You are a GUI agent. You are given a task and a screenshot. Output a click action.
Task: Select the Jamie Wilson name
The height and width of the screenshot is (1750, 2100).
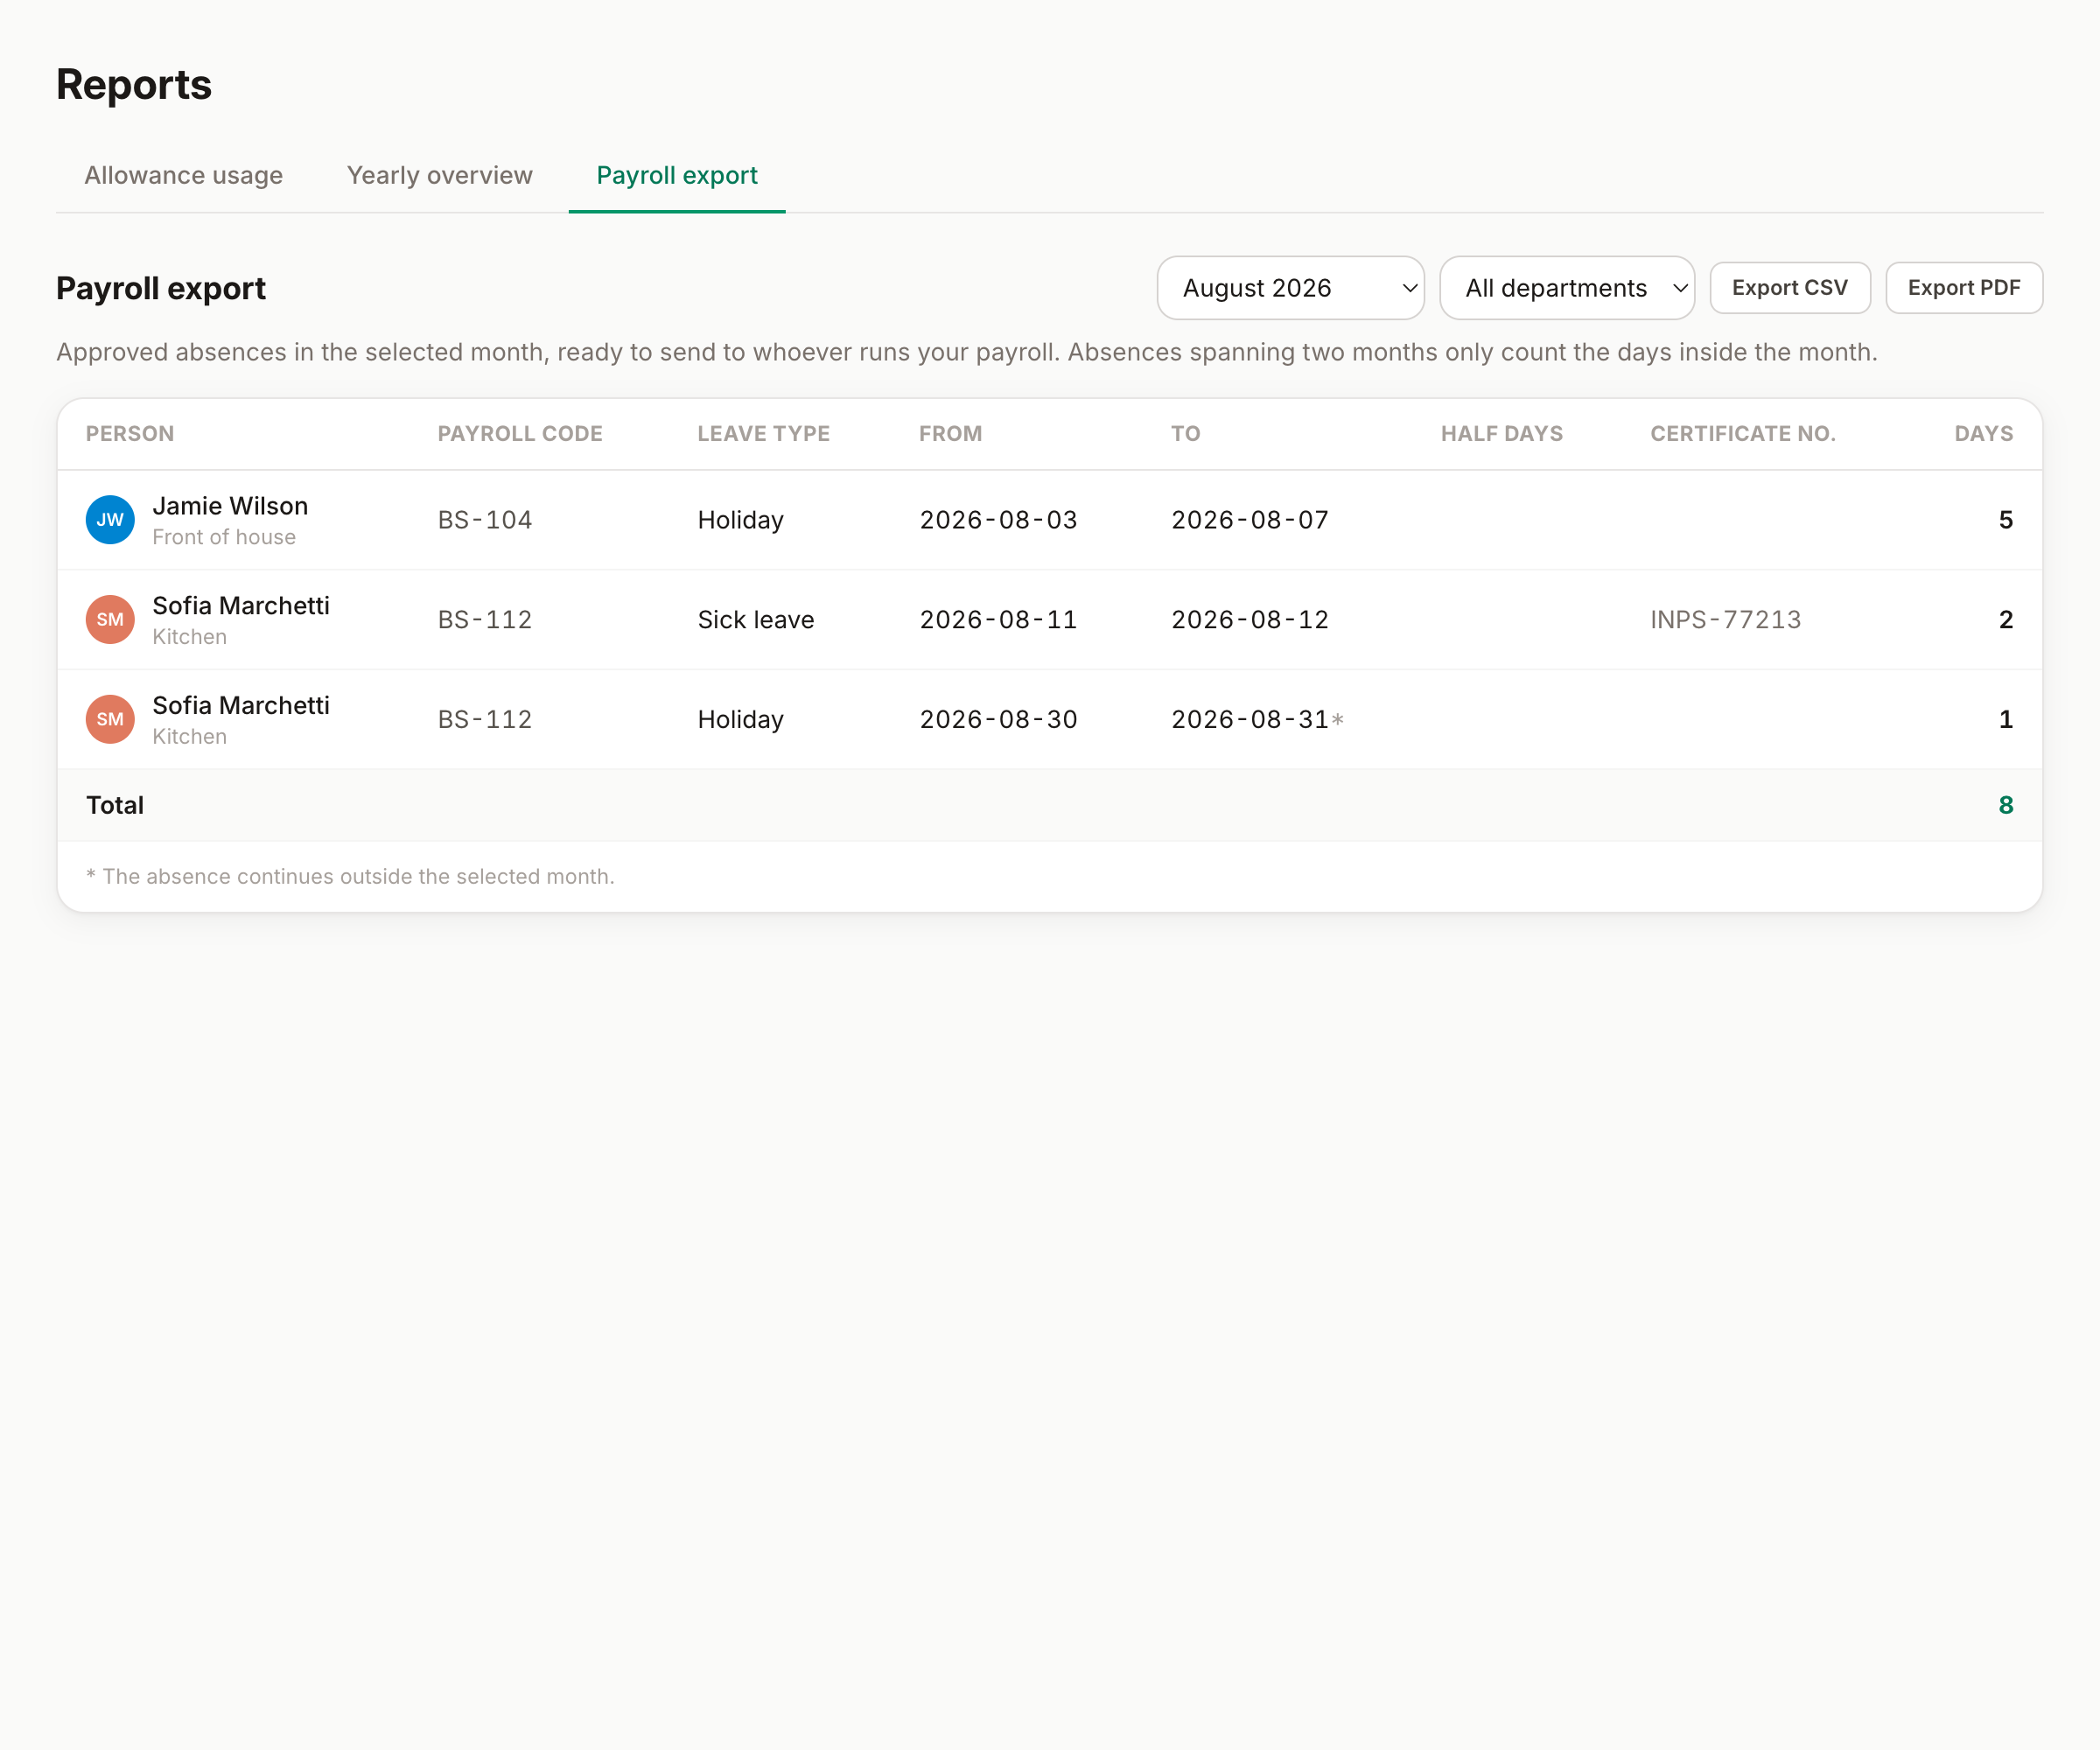(230, 506)
